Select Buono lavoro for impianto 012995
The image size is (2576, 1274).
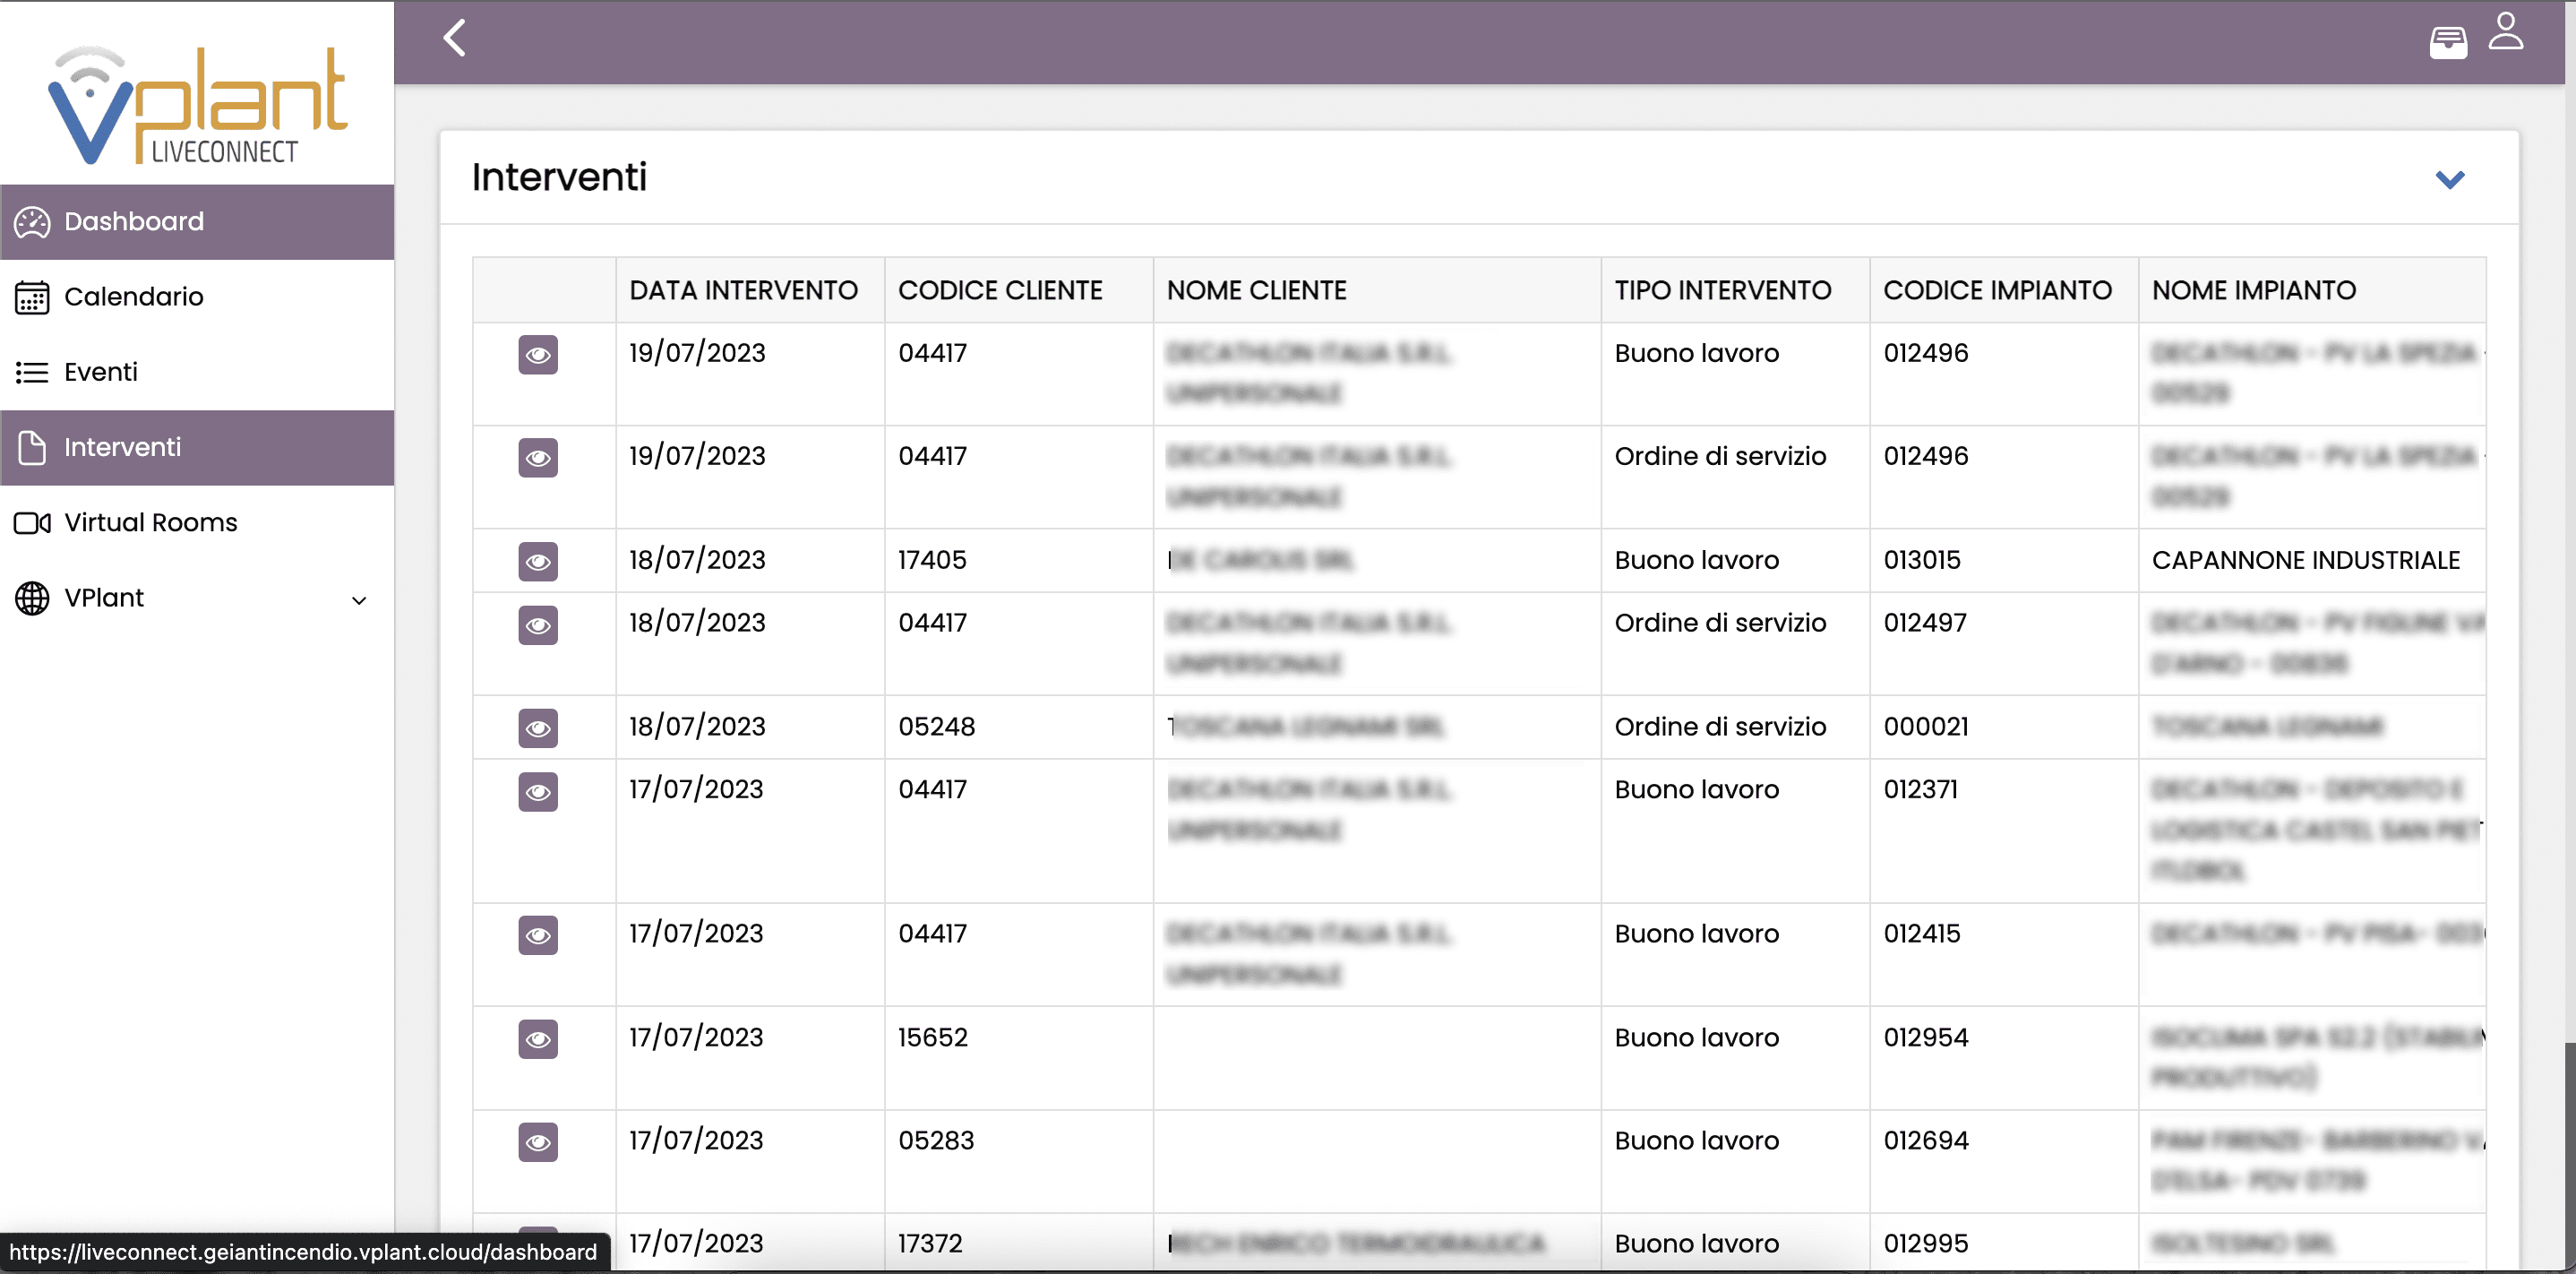(1735, 1243)
